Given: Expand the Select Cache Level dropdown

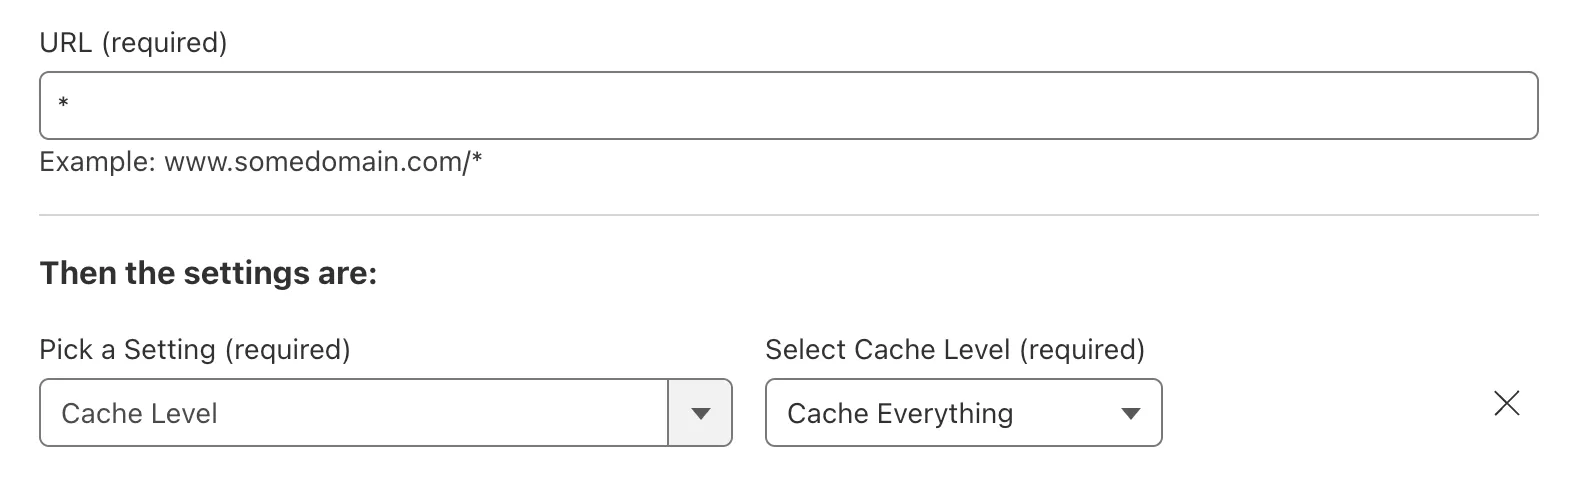Looking at the screenshot, I should click(963, 413).
